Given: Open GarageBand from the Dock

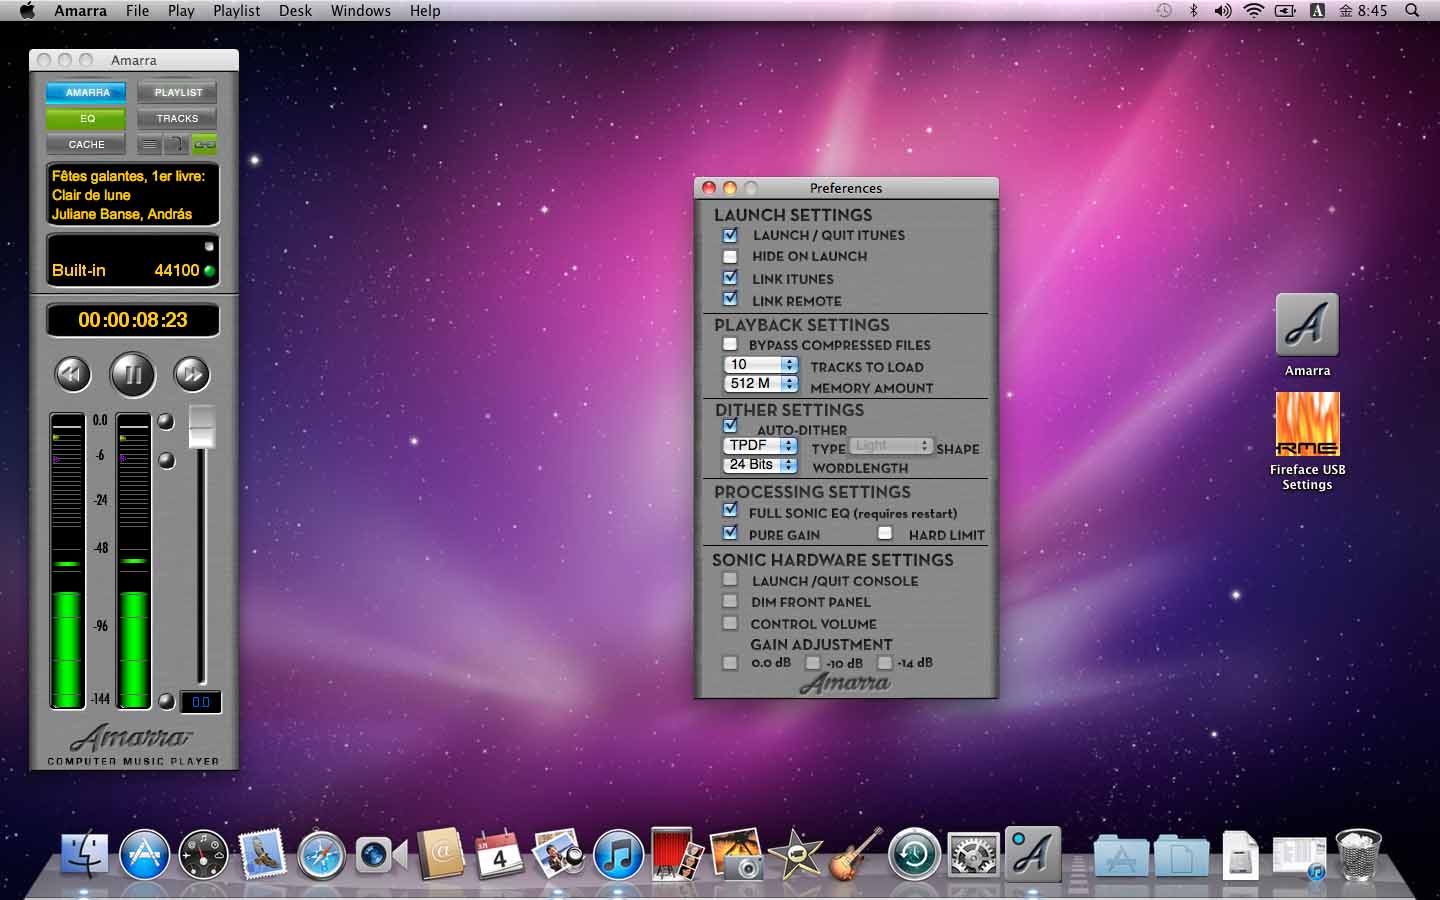Looking at the screenshot, I should point(856,854).
